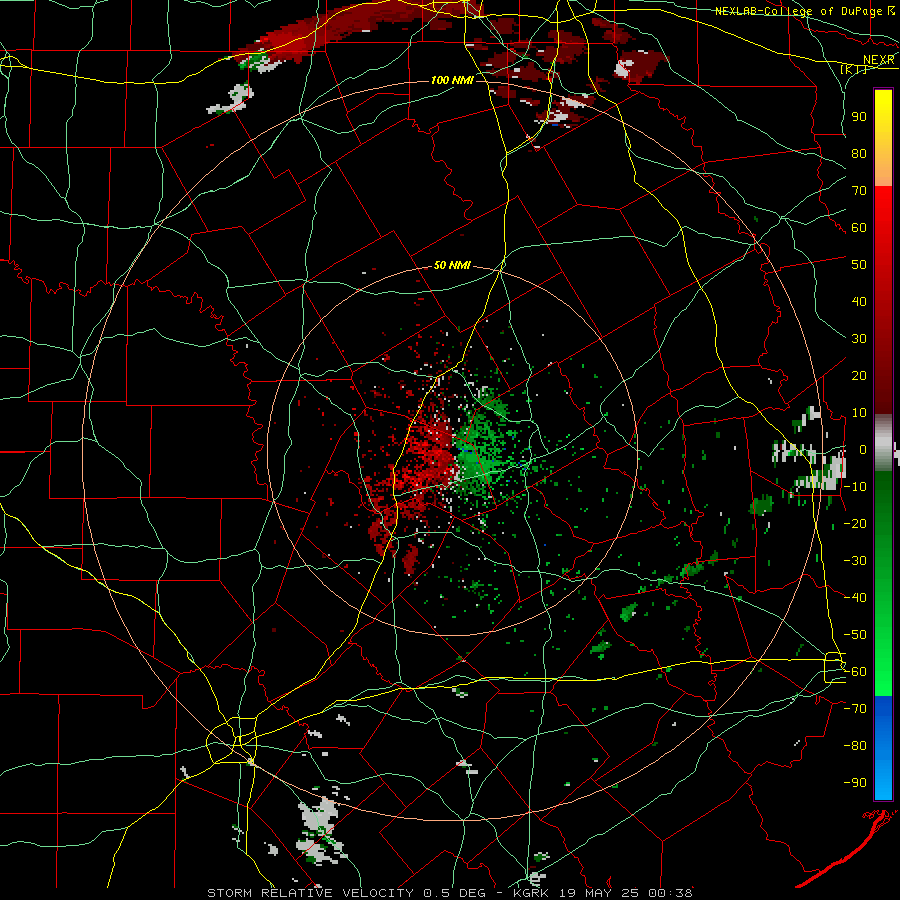Click the -70 value on the velocity scale

click(x=855, y=709)
